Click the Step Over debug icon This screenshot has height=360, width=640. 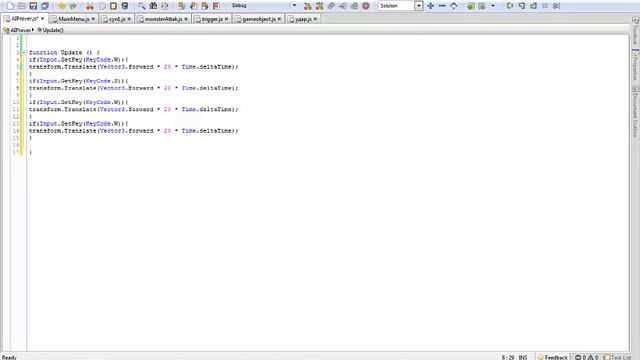pos(522,6)
